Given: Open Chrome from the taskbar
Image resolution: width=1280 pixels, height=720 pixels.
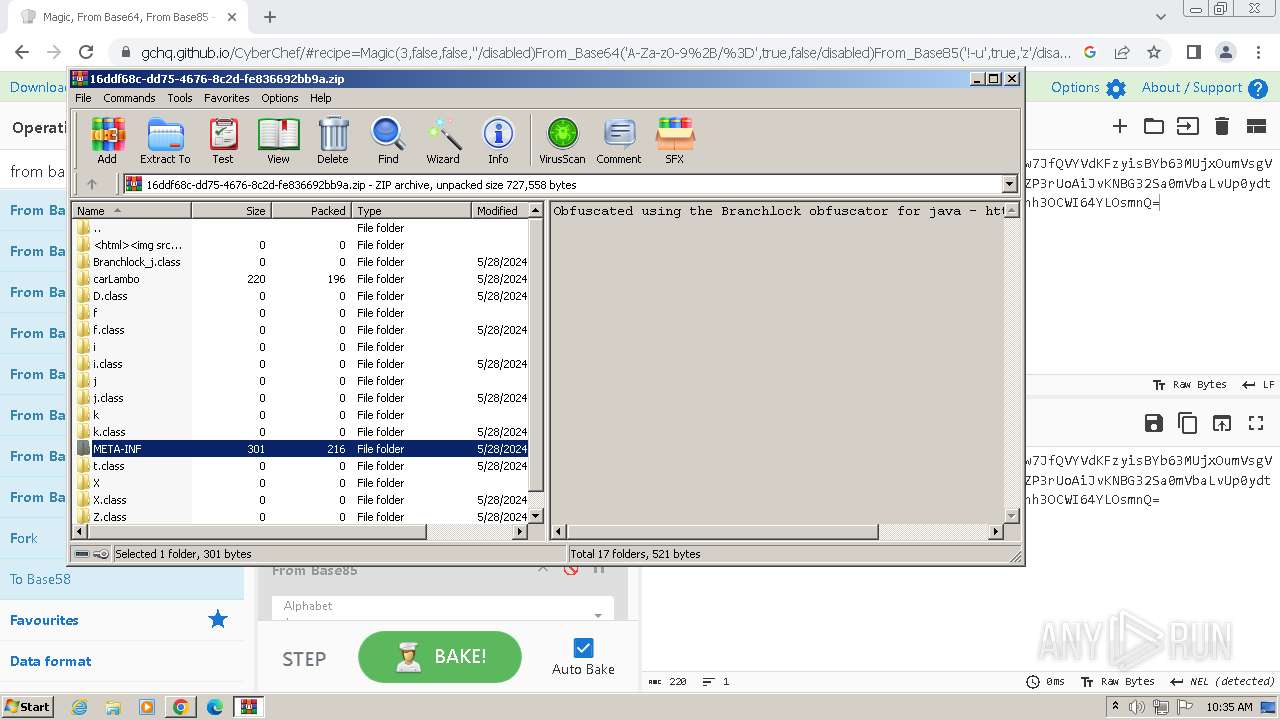Looking at the screenshot, I should coord(181,707).
